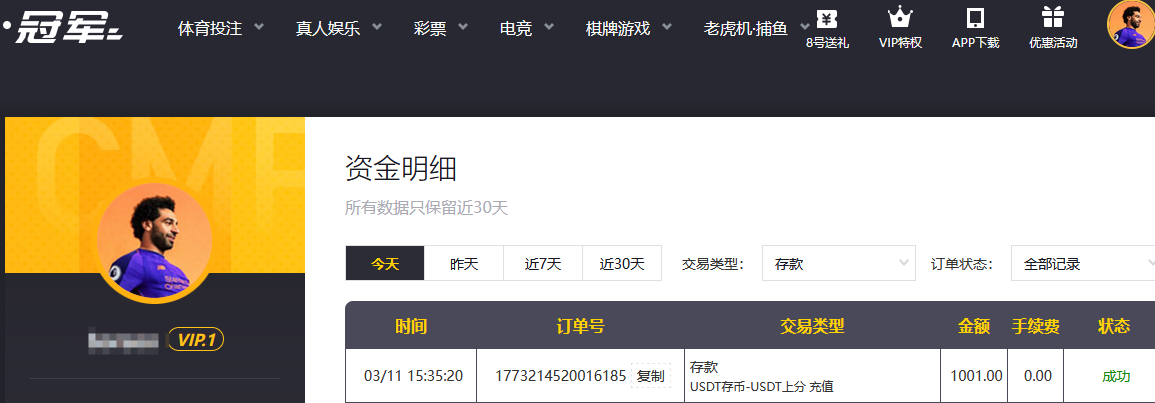1155x403 pixels.
Task: Open the 优惠活动 gift box icon
Action: 1052,19
